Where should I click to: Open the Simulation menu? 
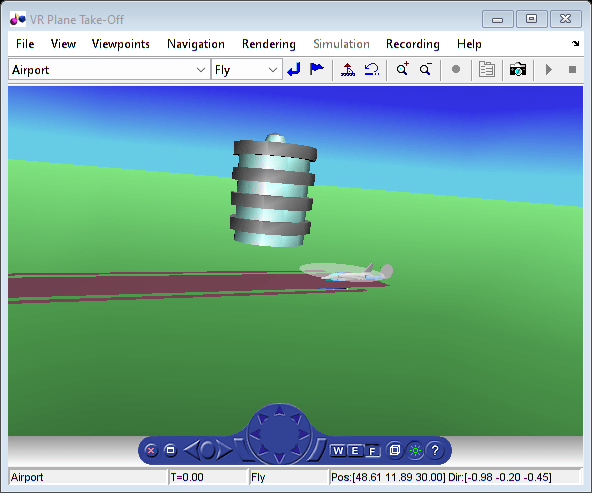[341, 44]
